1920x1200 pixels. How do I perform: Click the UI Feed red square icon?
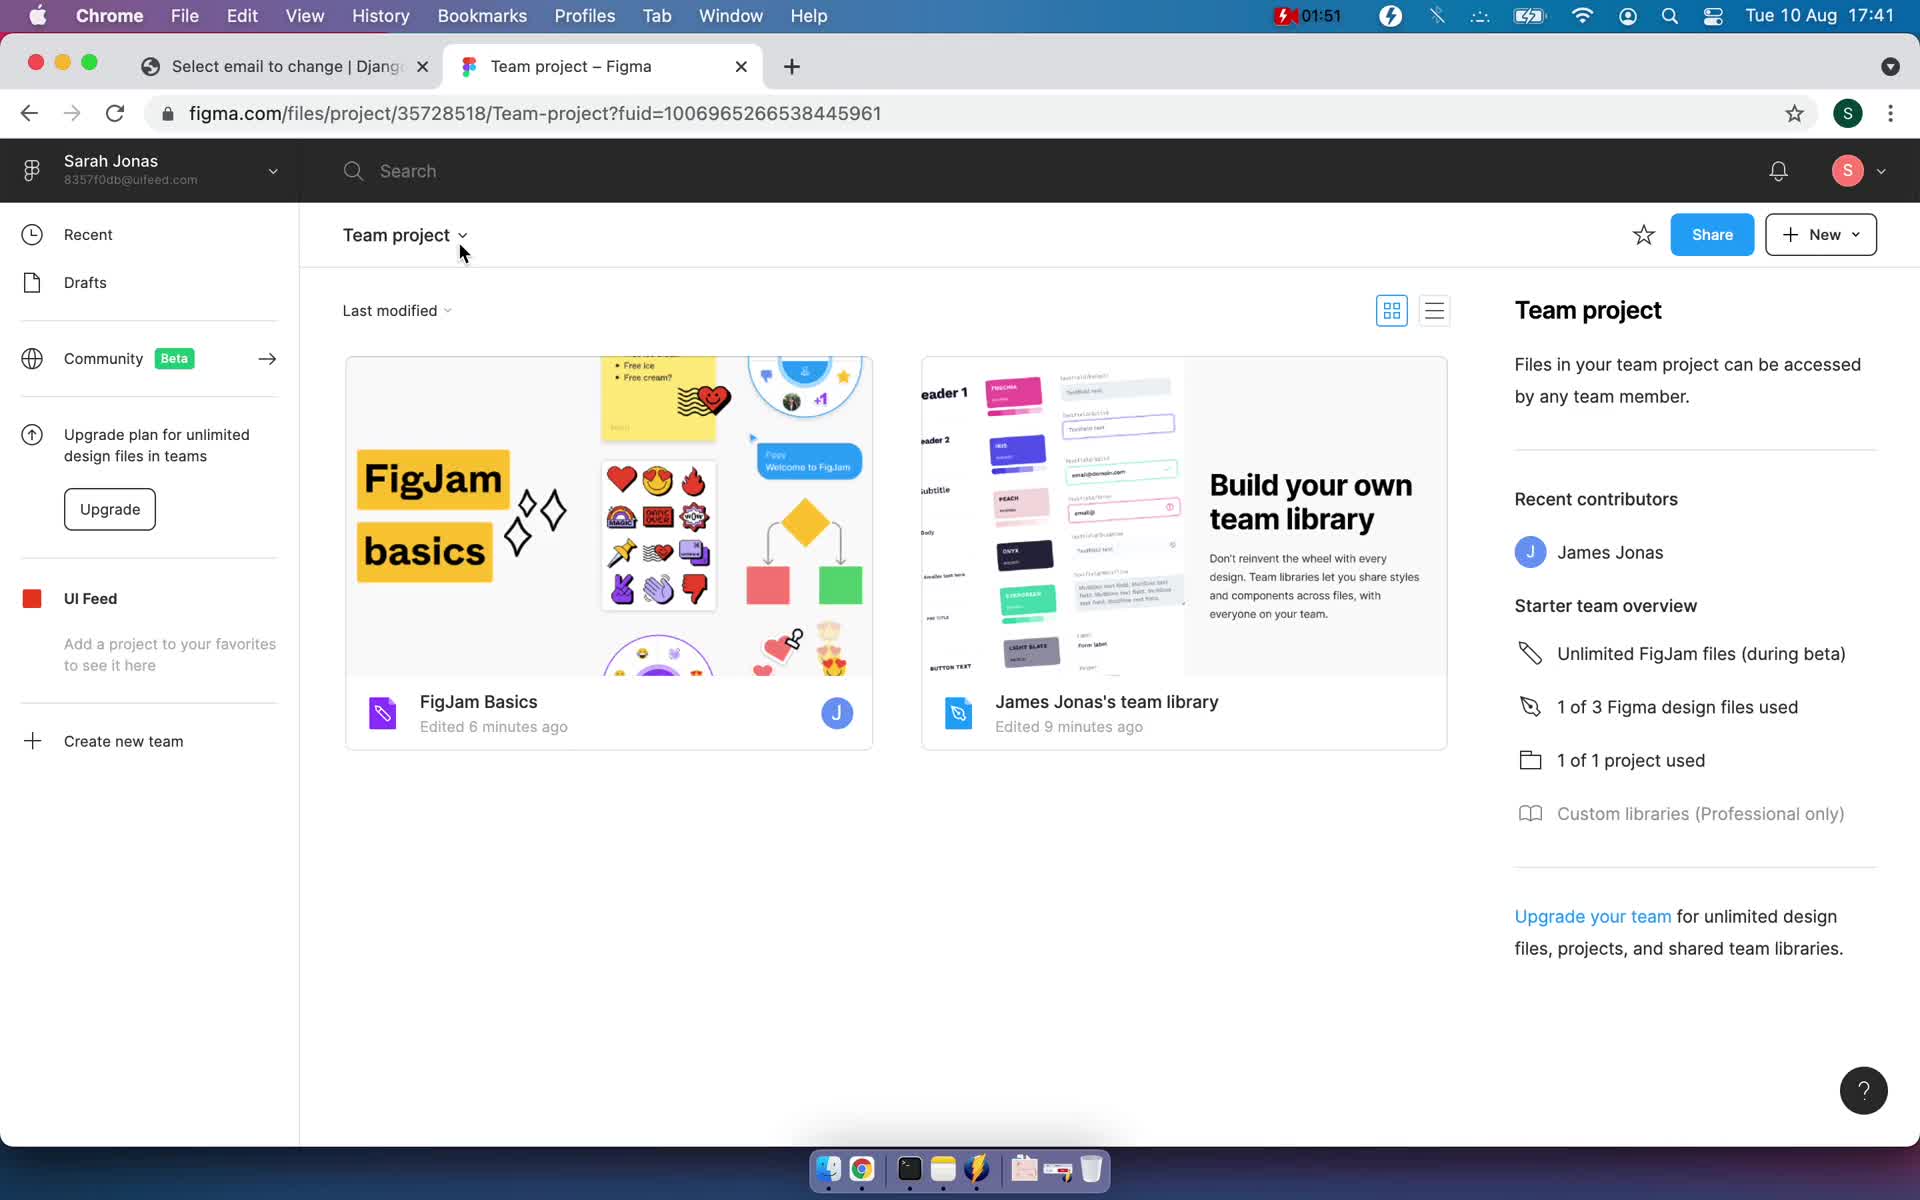click(32, 597)
